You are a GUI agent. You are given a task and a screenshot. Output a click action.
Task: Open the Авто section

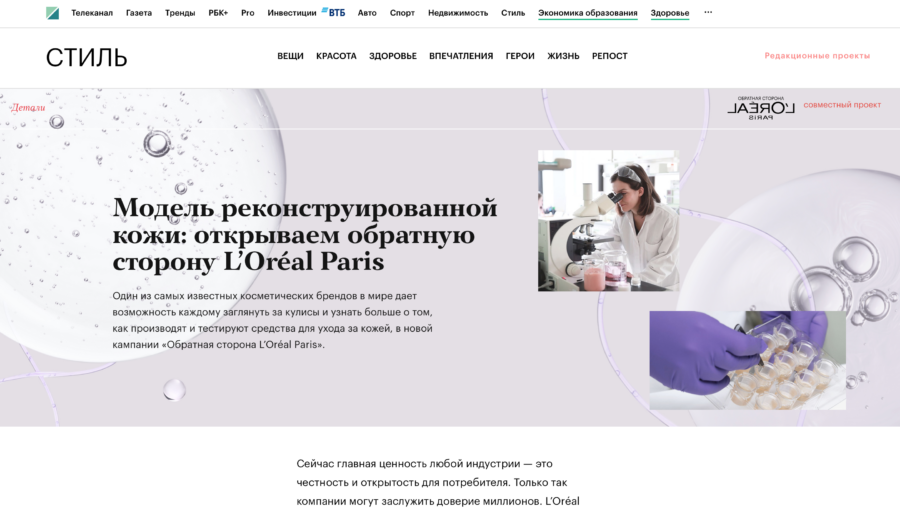tap(367, 13)
